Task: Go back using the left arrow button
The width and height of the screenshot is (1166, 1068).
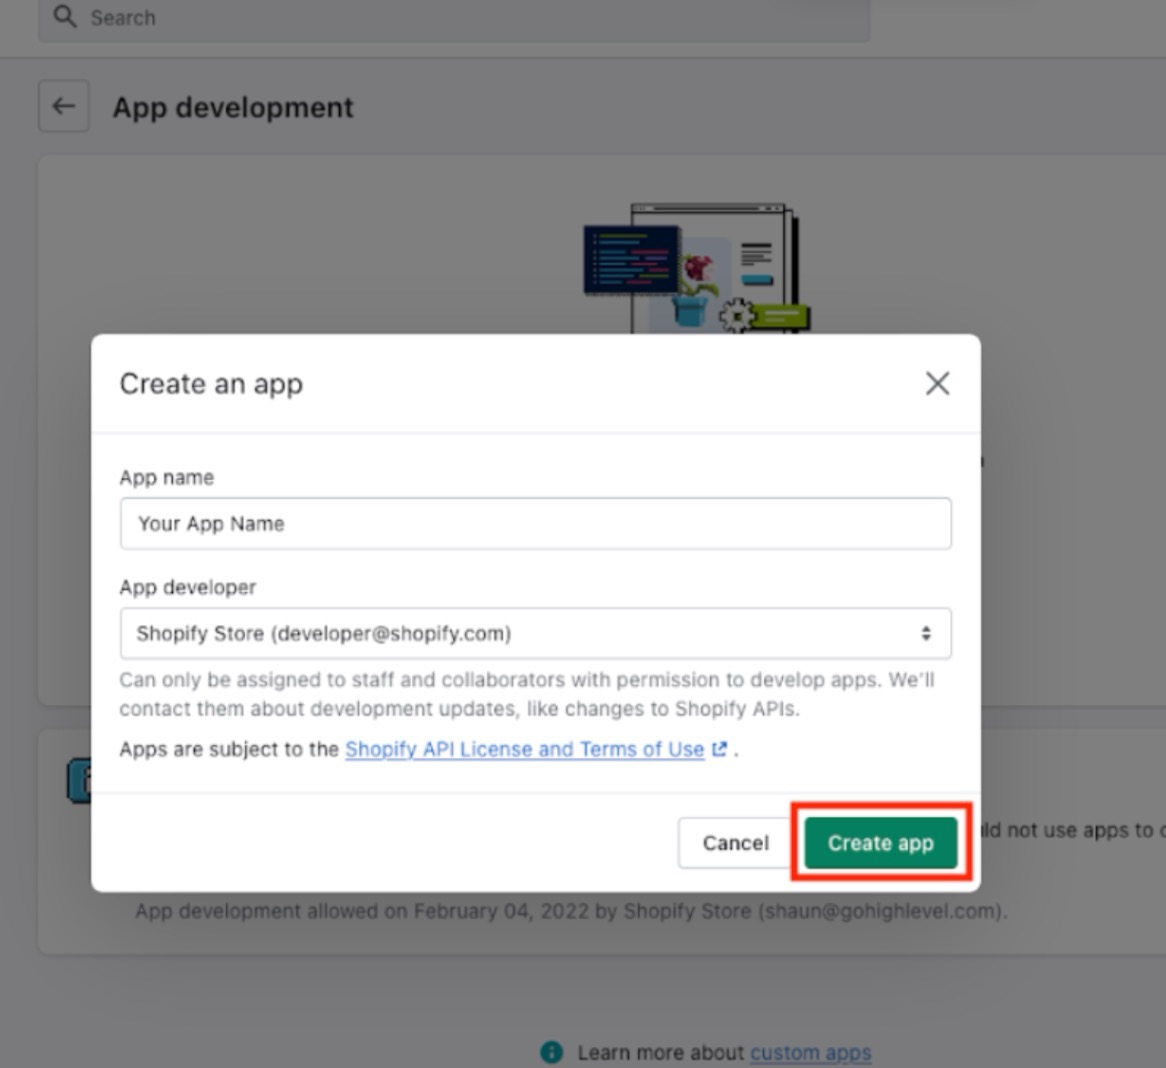Action: tap(64, 106)
